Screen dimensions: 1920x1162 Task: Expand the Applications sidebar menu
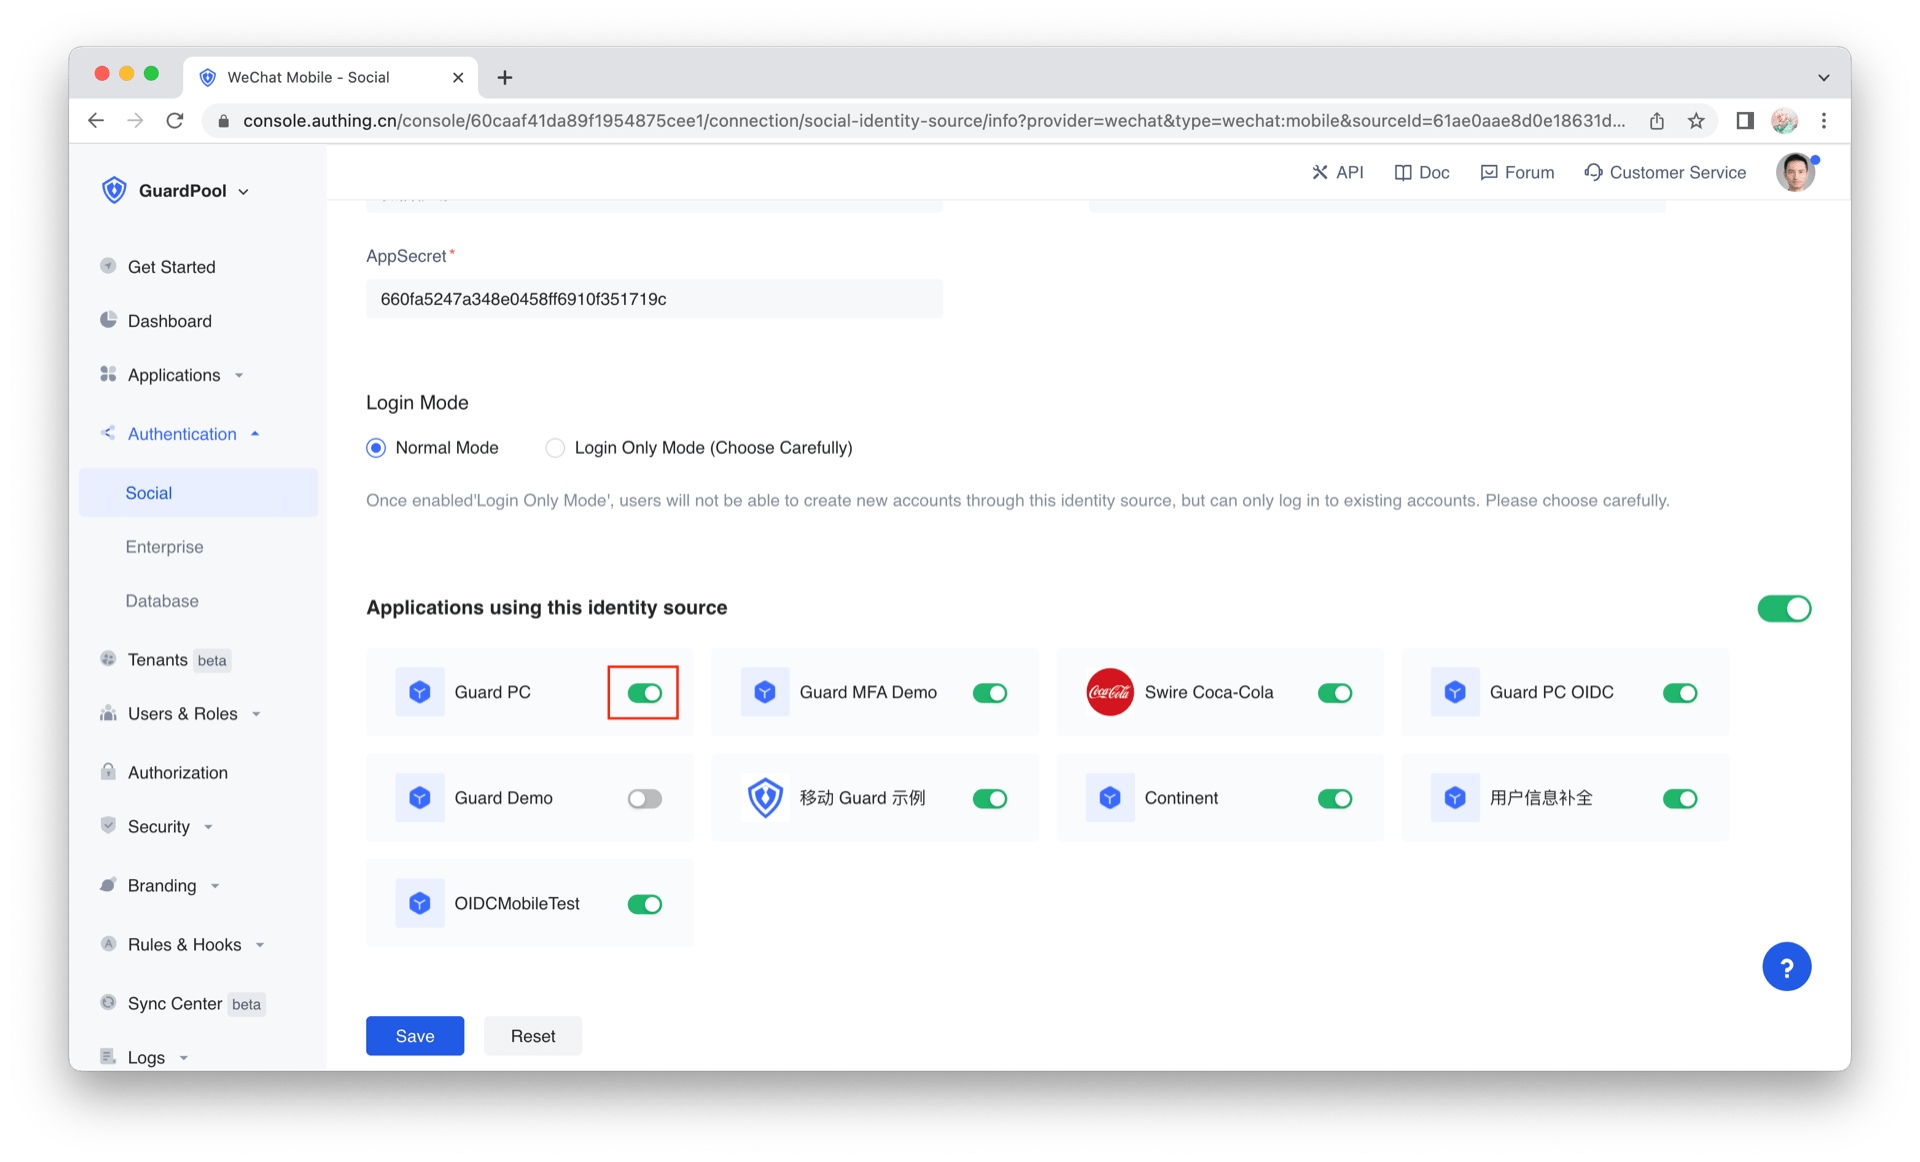click(x=174, y=375)
